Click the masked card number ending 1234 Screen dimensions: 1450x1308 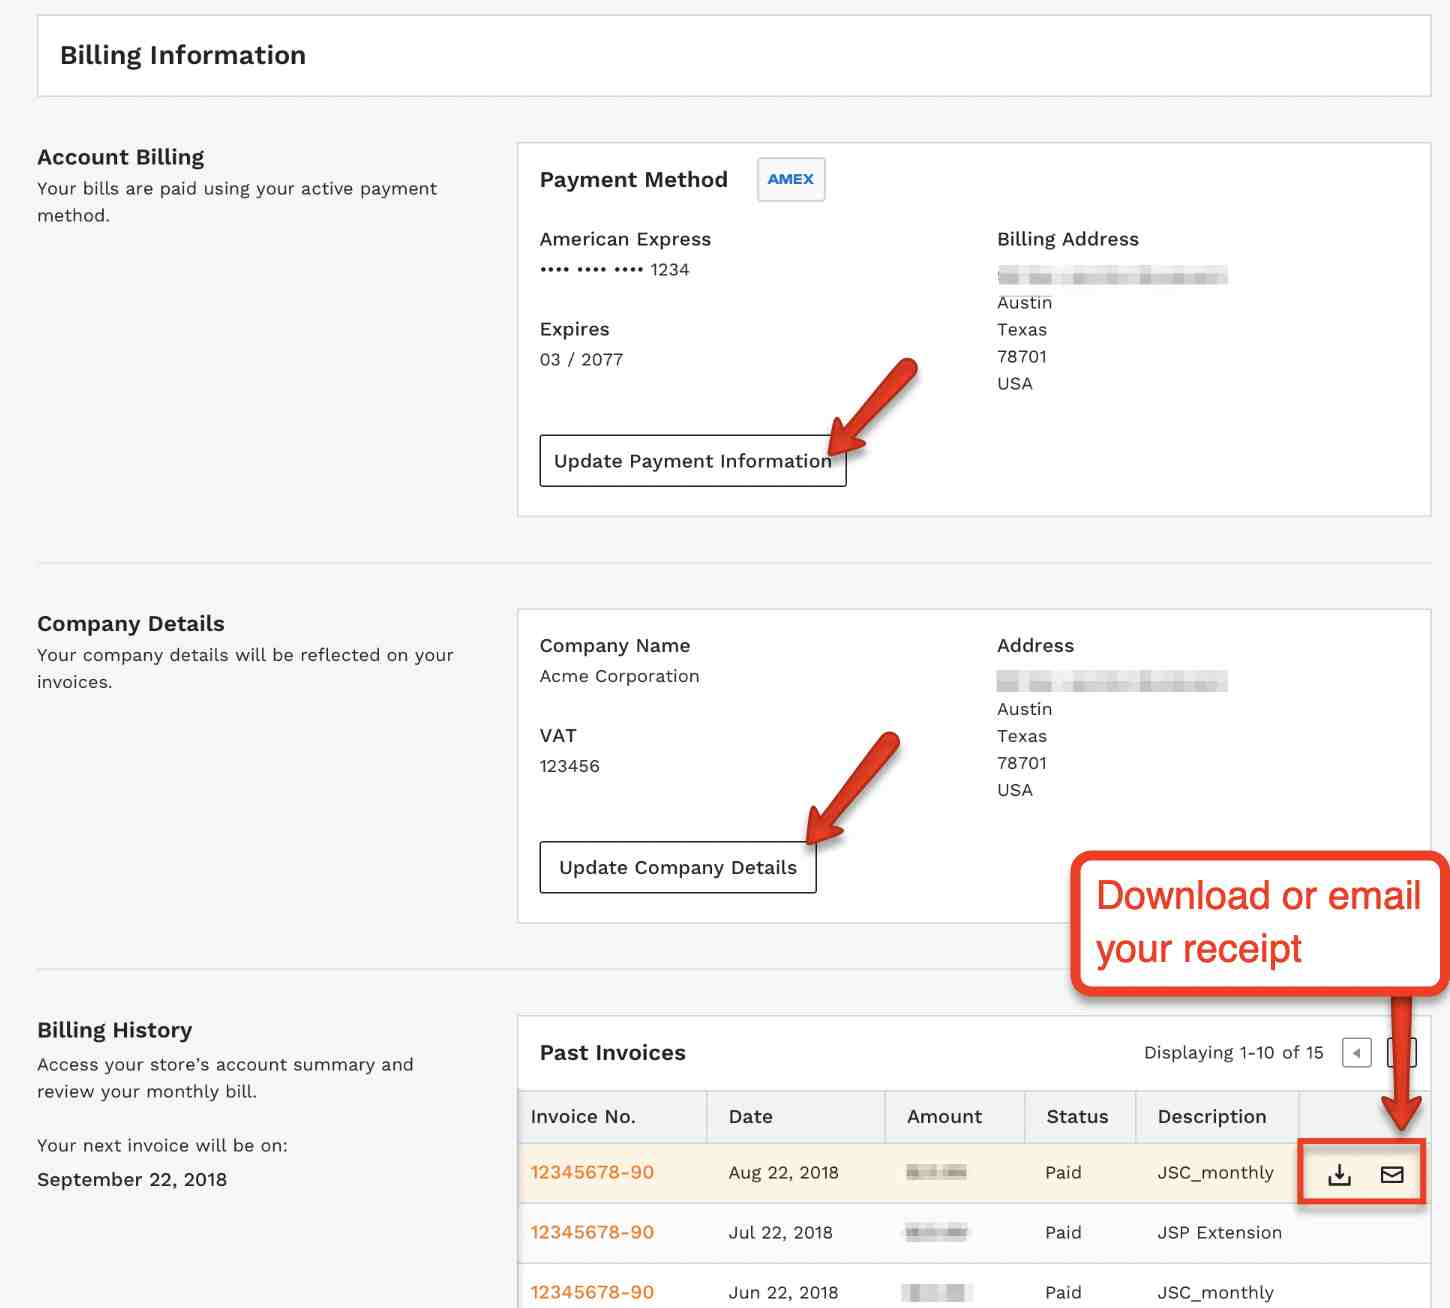pyautogui.click(x=614, y=270)
